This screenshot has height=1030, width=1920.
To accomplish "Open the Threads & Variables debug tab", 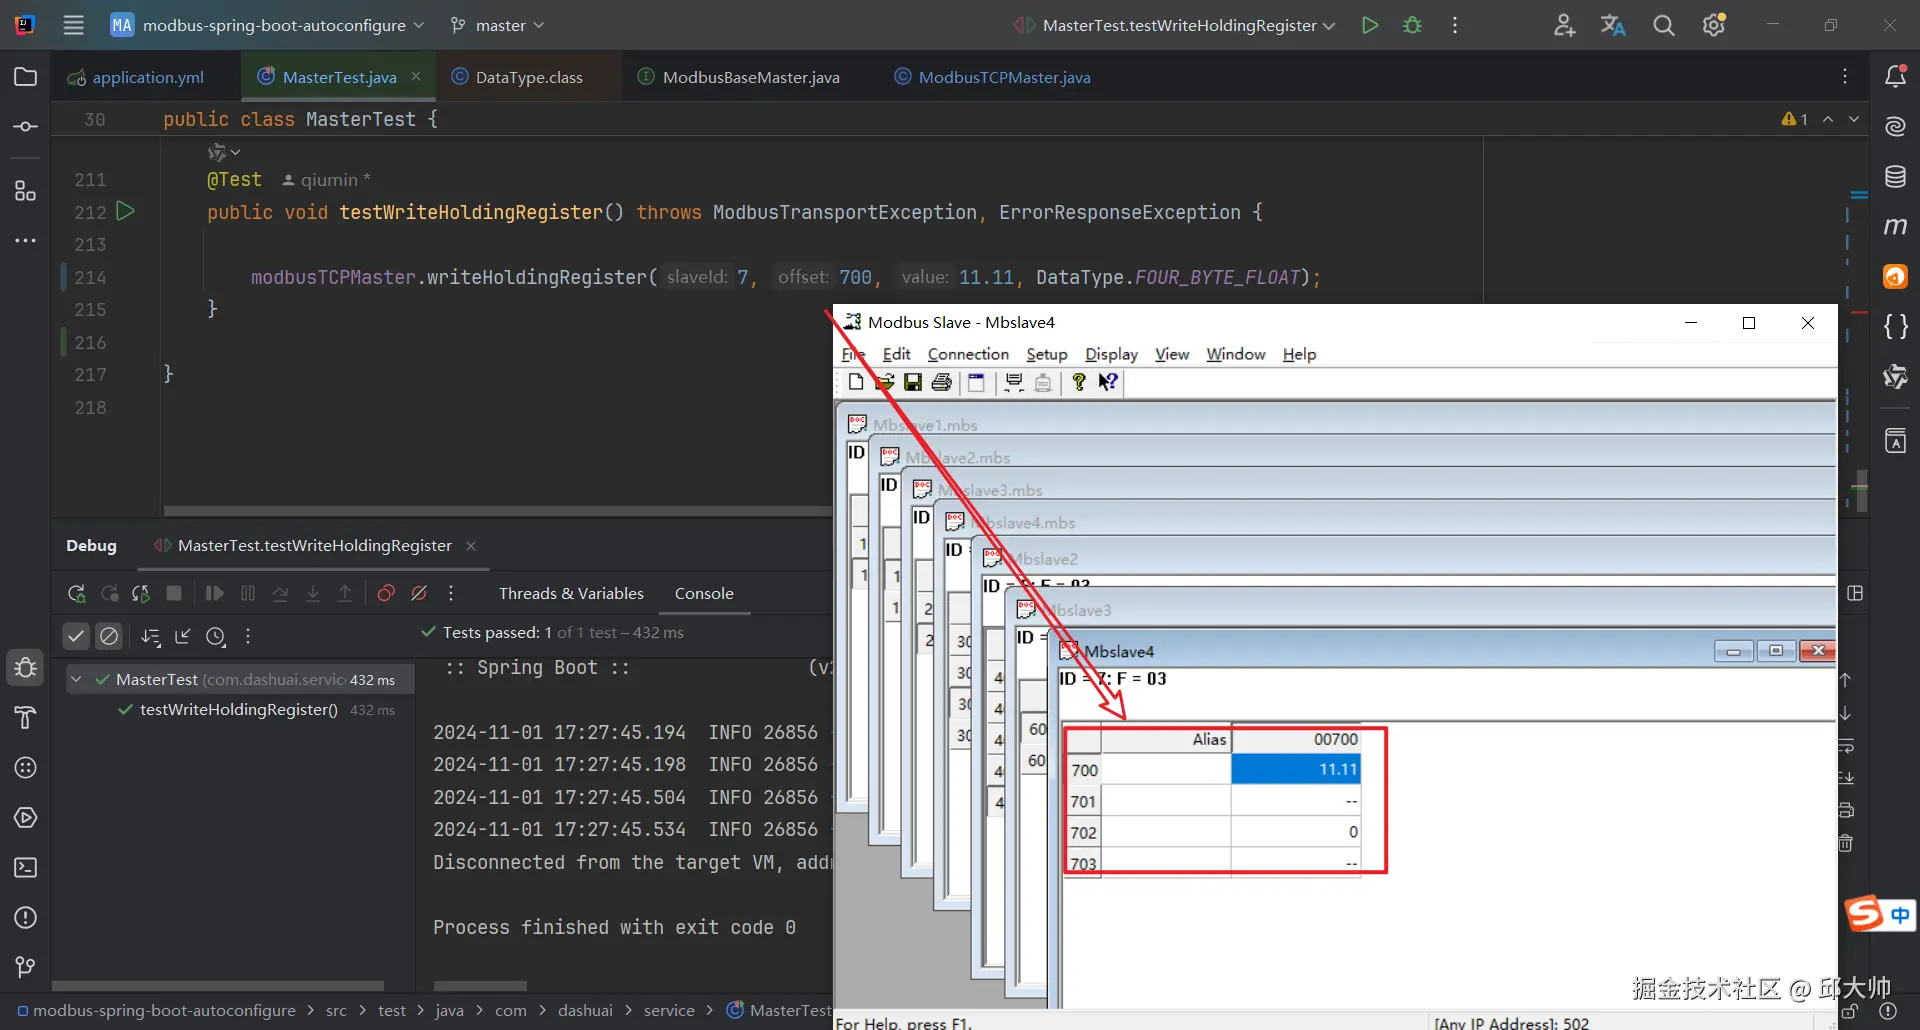I will (x=571, y=594).
